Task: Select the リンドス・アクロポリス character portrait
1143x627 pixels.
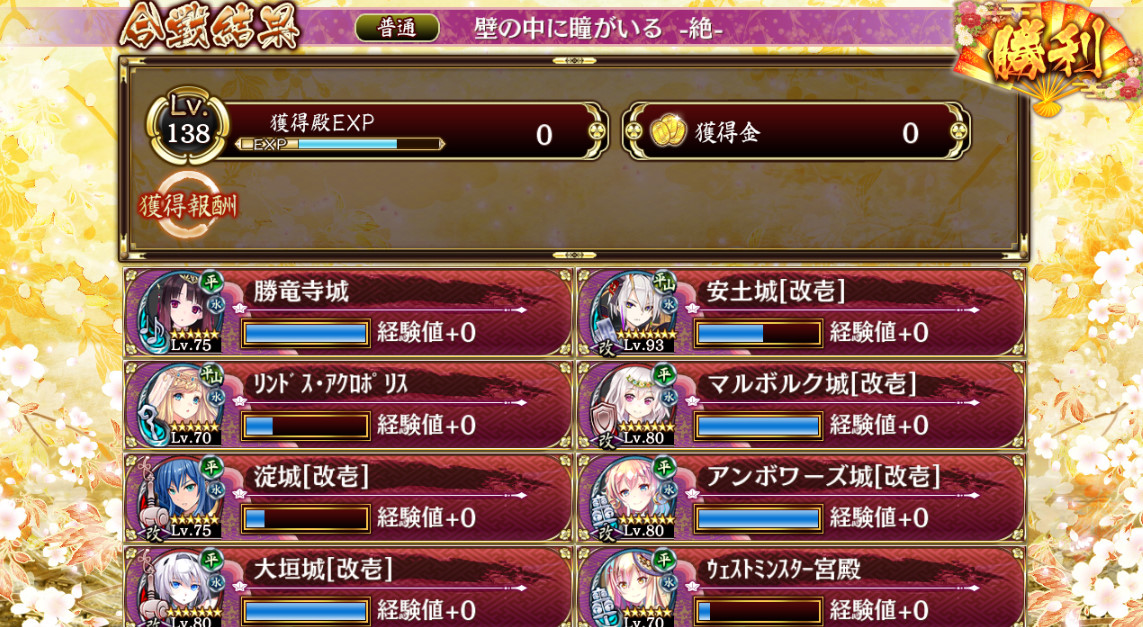Action: coord(179,406)
